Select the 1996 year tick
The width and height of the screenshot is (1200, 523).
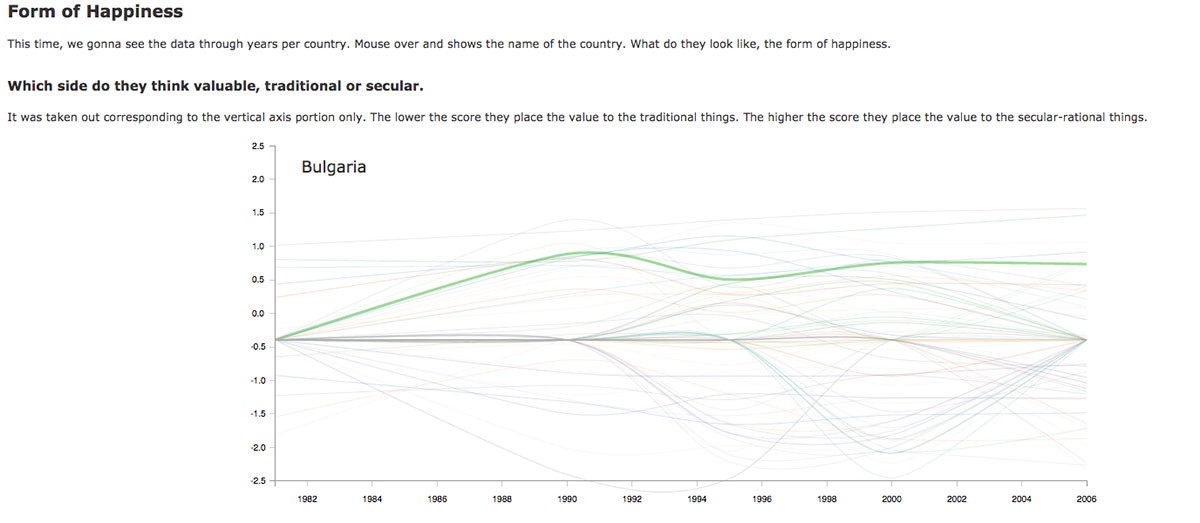(762, 498)
